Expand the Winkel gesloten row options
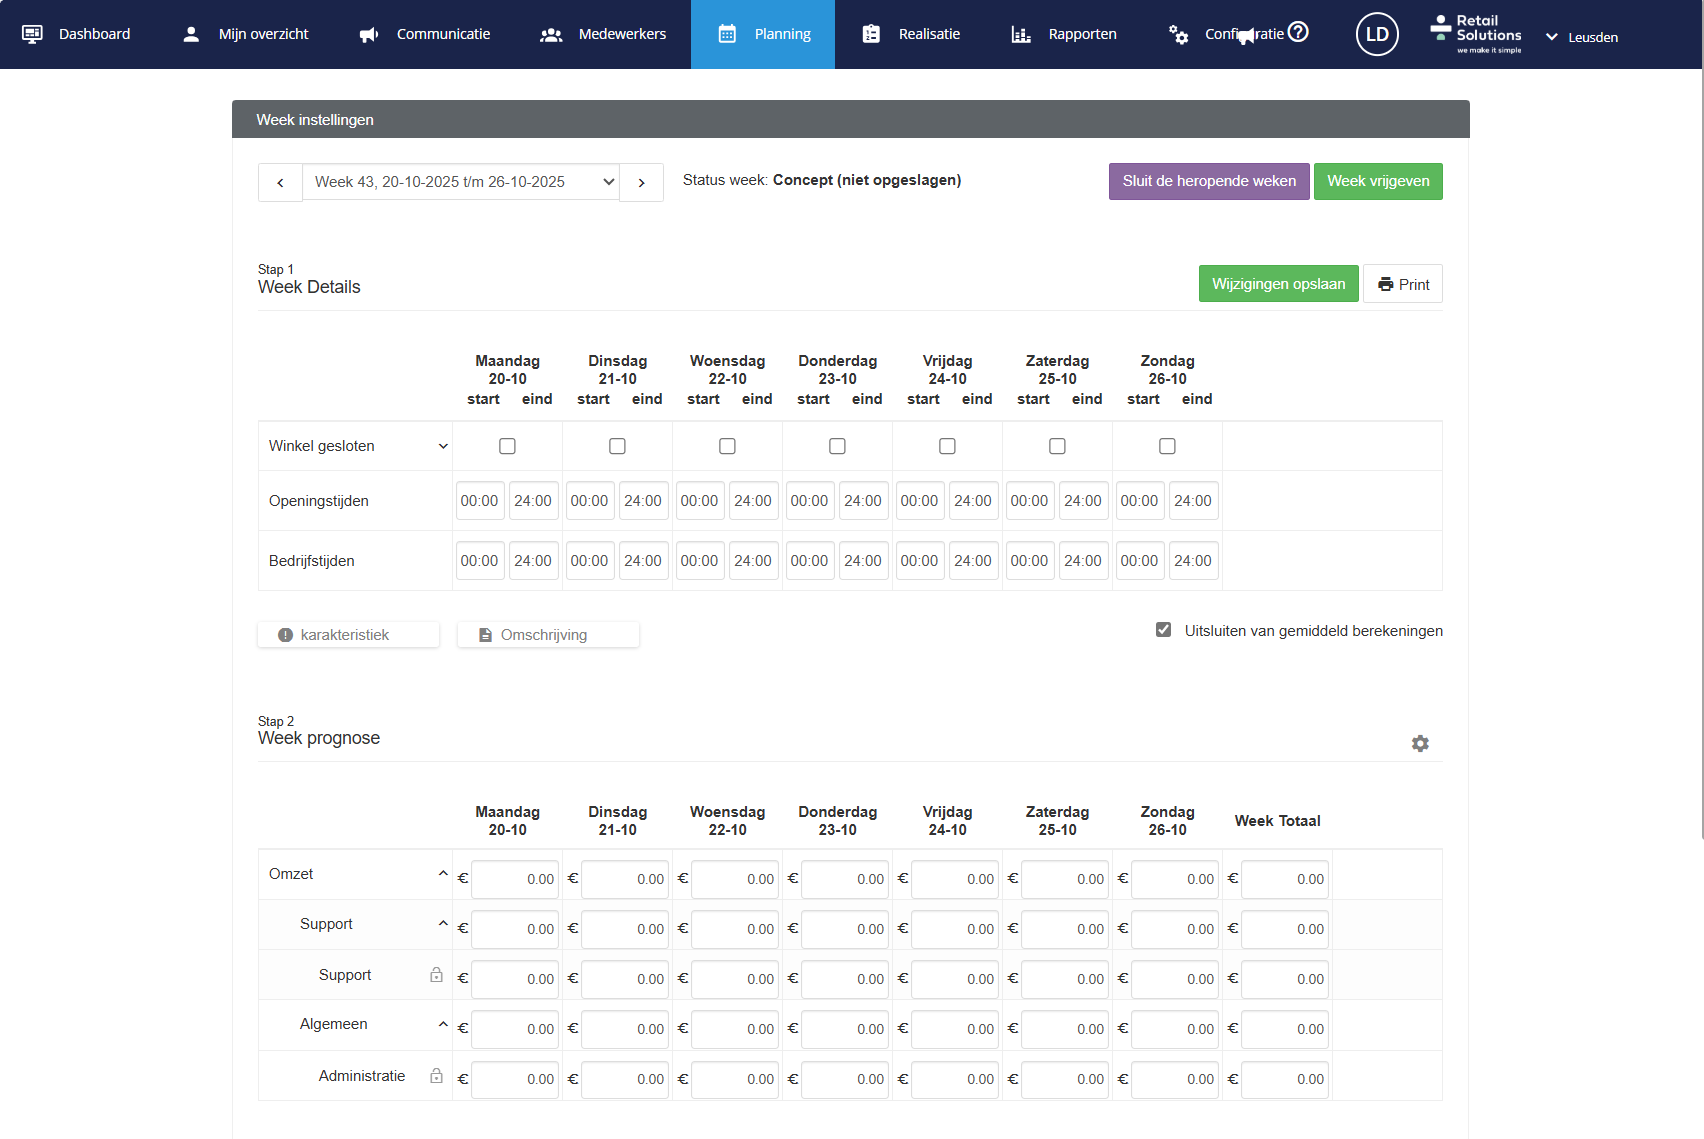Image resolution: width=1704 pixels, height=1139 pixels. pos(443,446)
